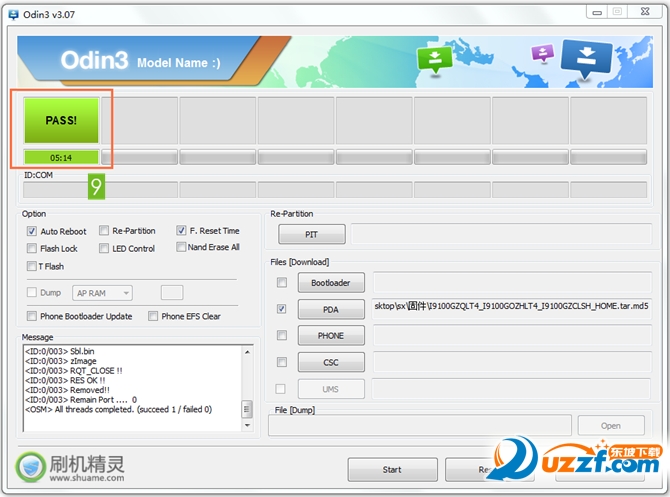Image resolution: width=670 pixels, height=497 pixels.
Task: Click the Start button
Action: coord(392,470)
